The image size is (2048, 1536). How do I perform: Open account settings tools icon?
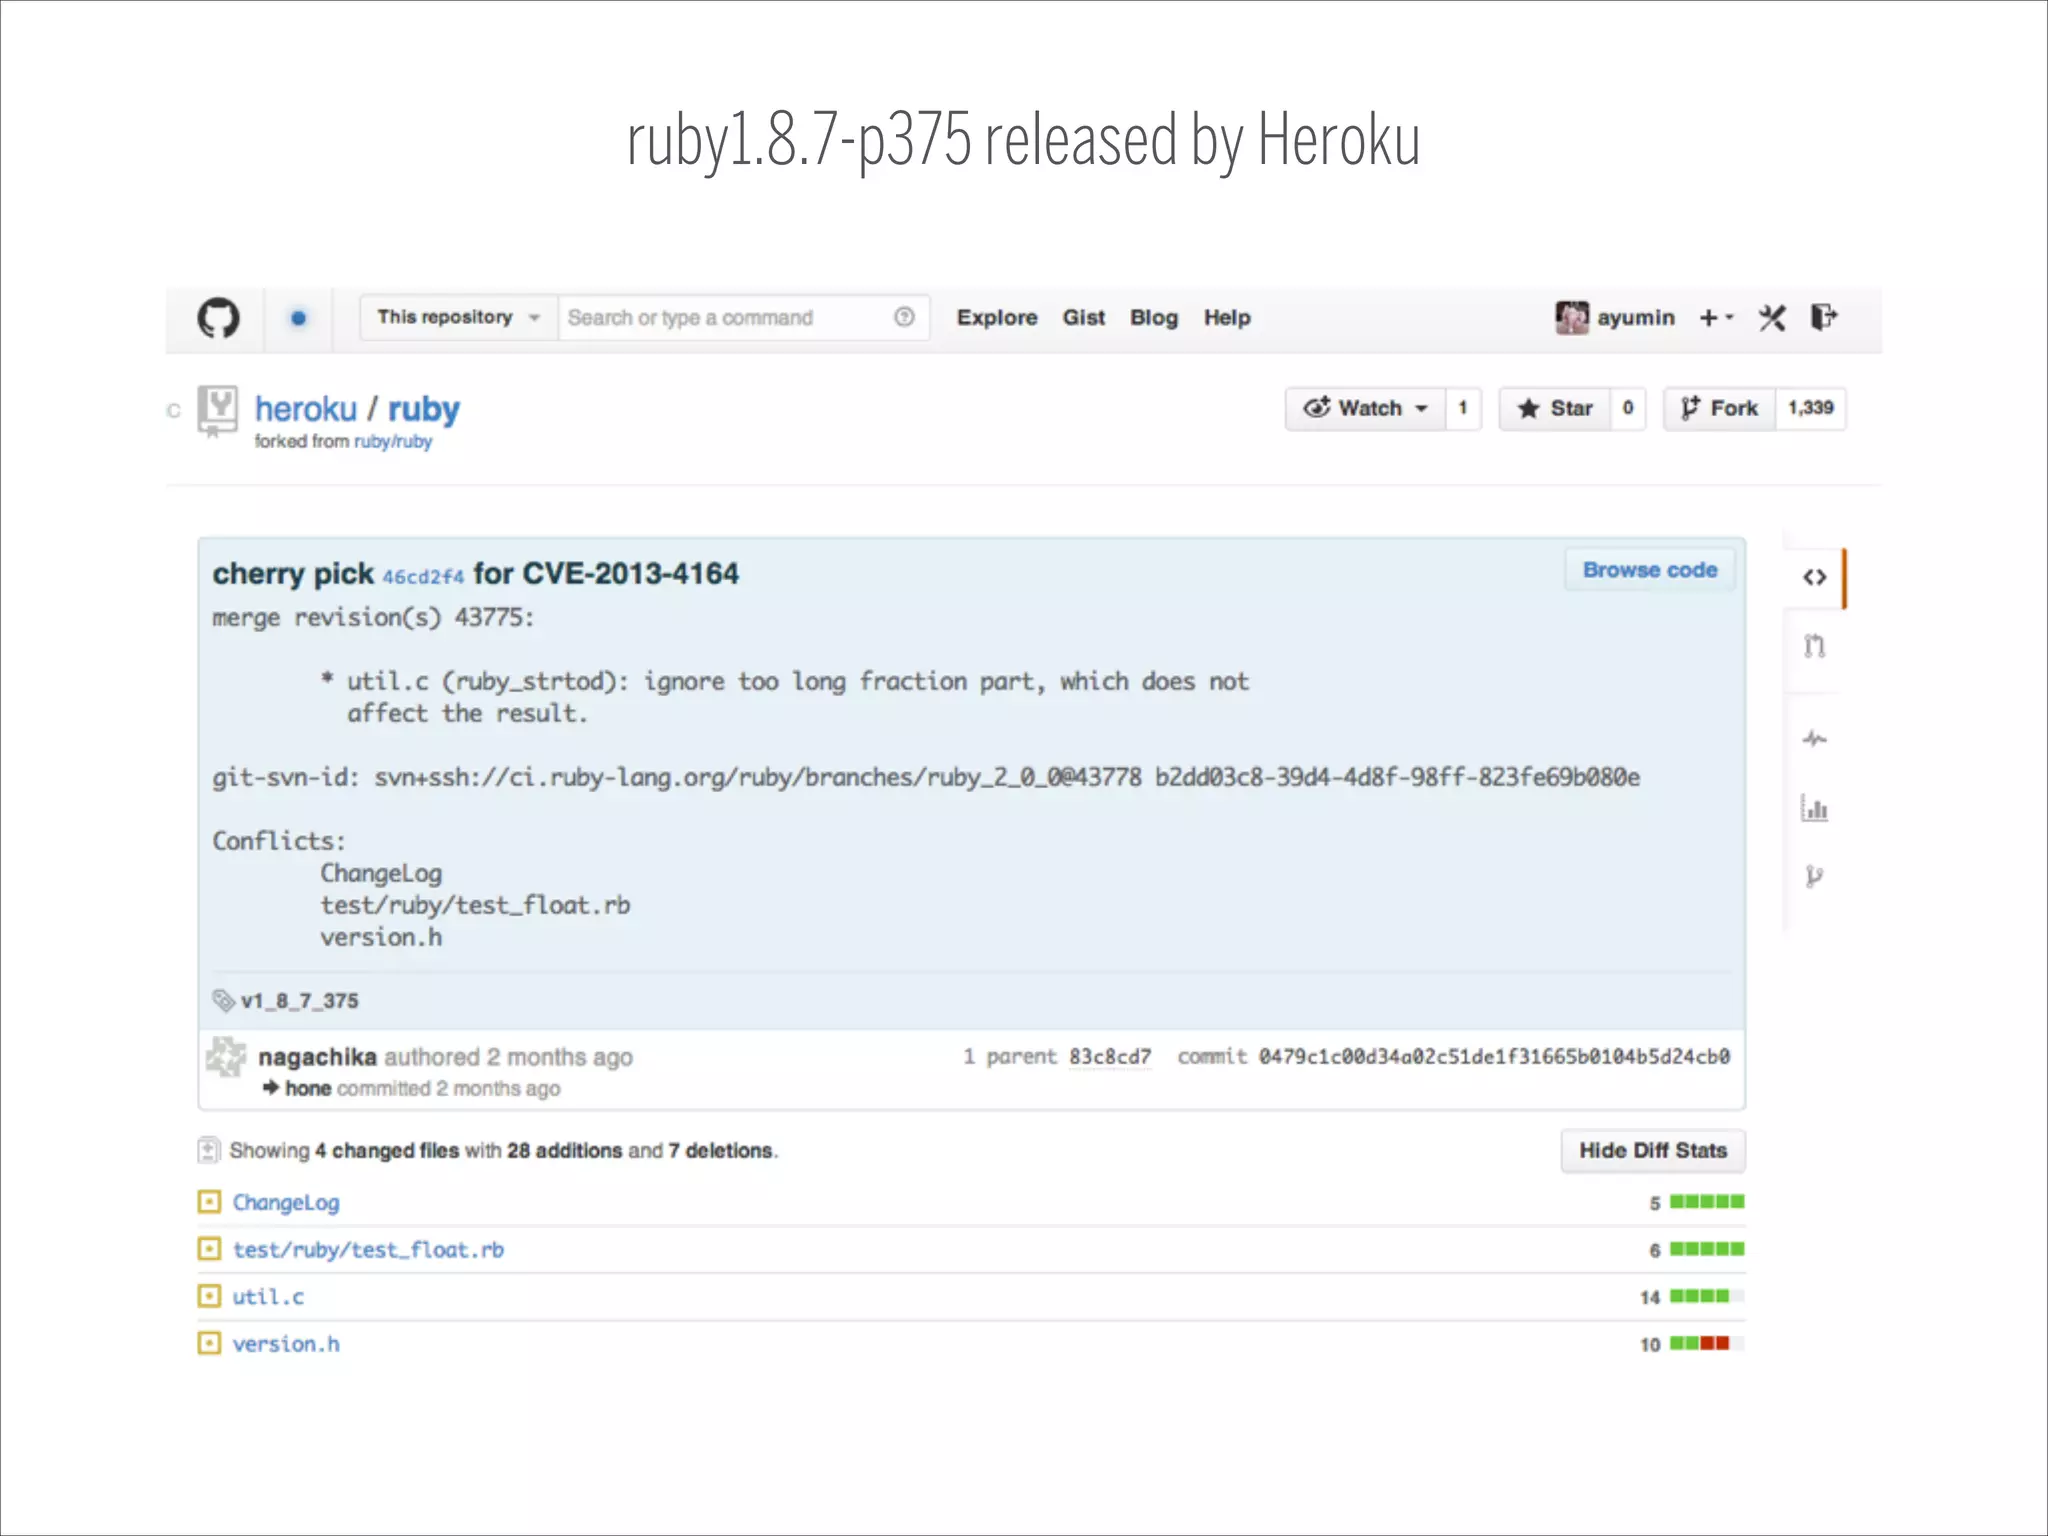tap(1772, 318)
